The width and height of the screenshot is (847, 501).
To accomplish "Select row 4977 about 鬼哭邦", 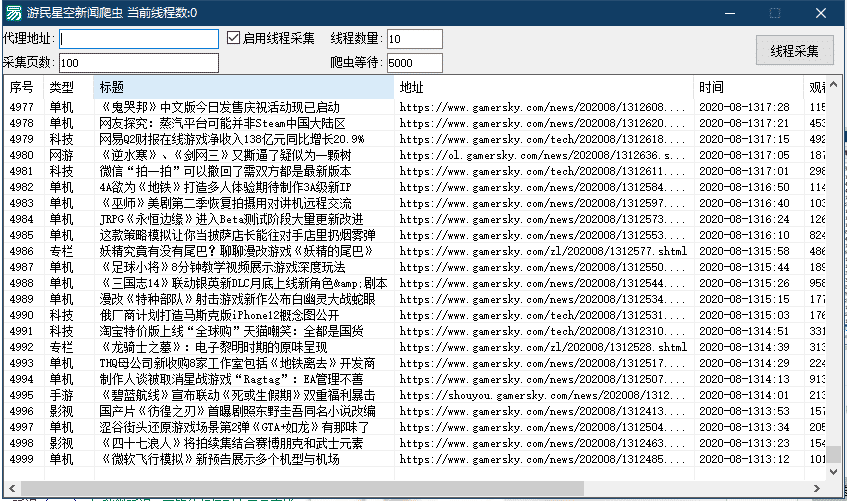I will click(x=220, y=107).
